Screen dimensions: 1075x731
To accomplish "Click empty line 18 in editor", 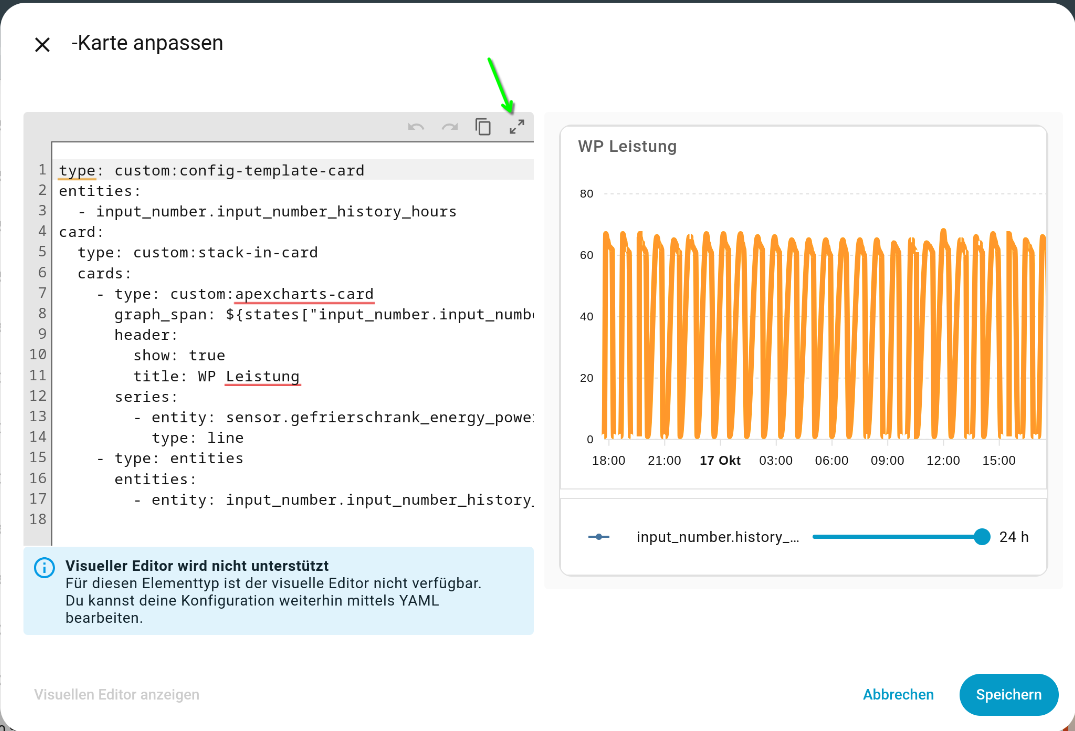I will 295,519.
